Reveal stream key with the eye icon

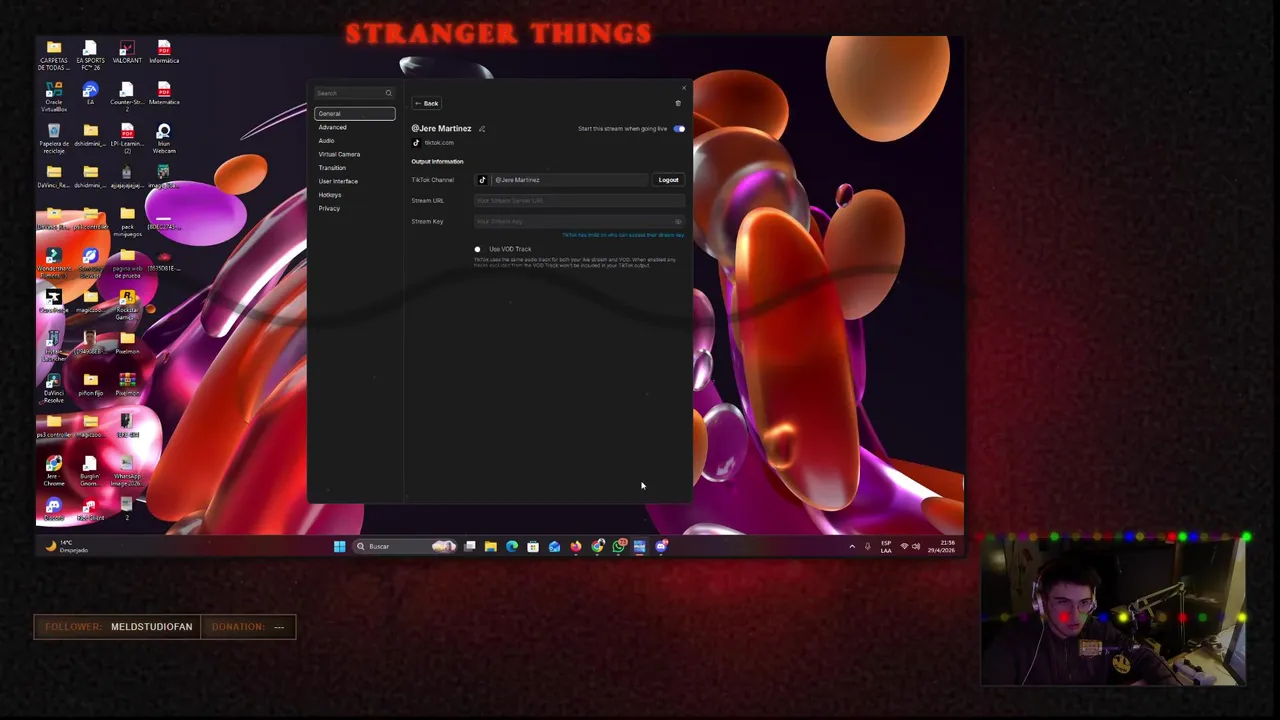tap(678, 221)
